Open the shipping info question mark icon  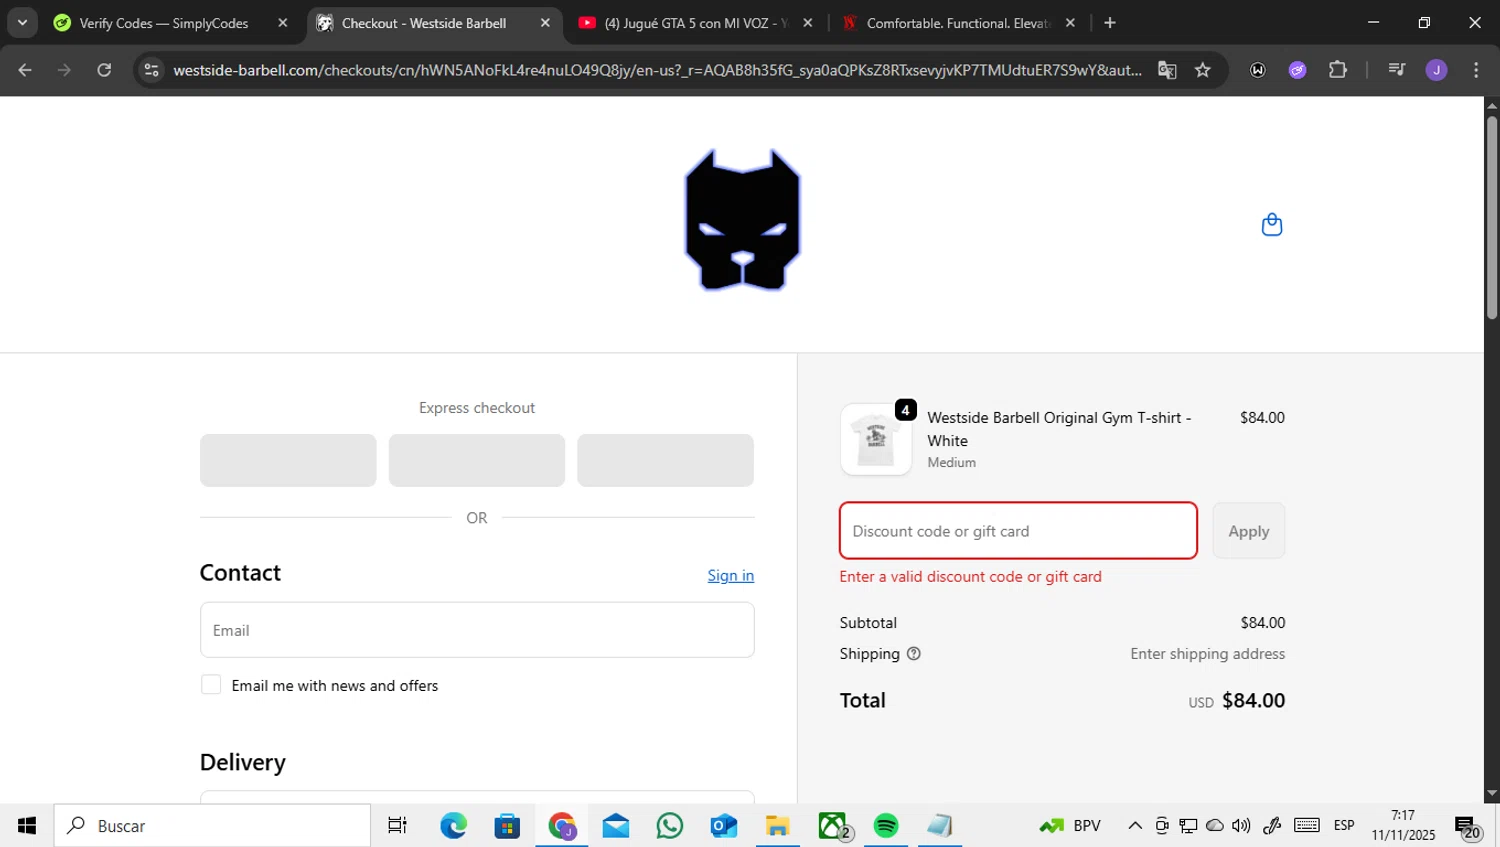[x=913, y=654]
